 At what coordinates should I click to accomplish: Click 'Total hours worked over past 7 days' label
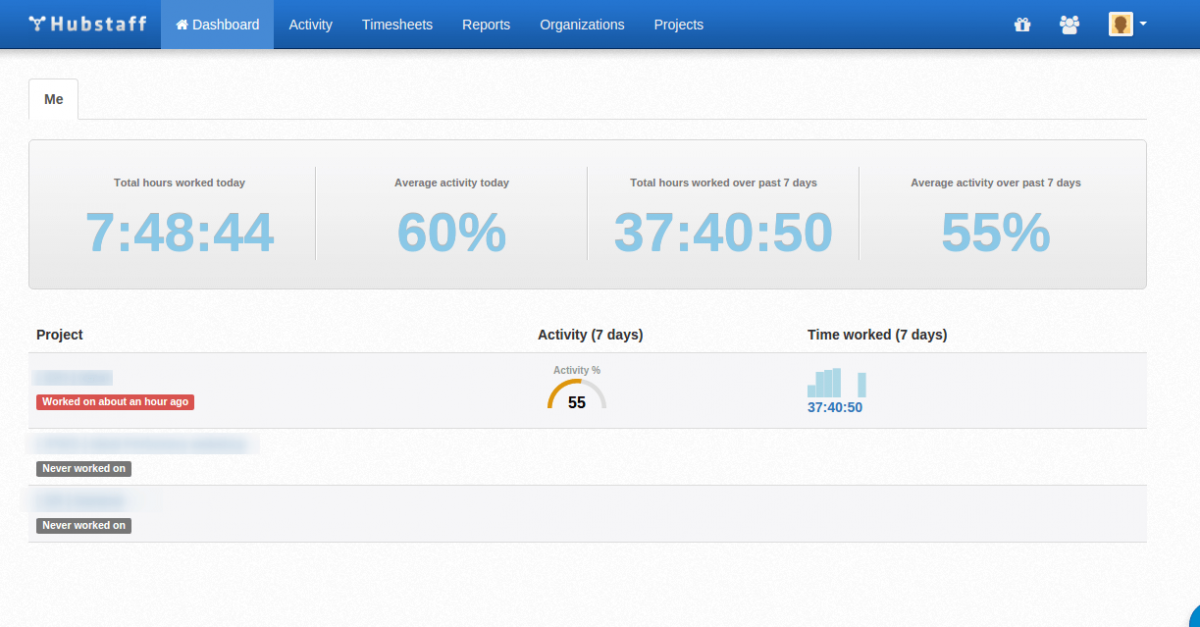tap(724, 183)
